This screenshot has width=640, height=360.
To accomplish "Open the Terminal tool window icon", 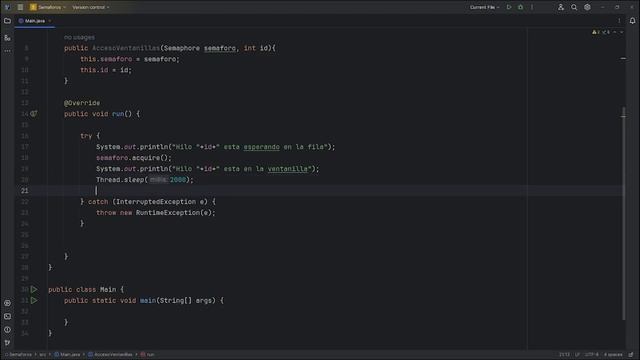I will pos(7,316).
